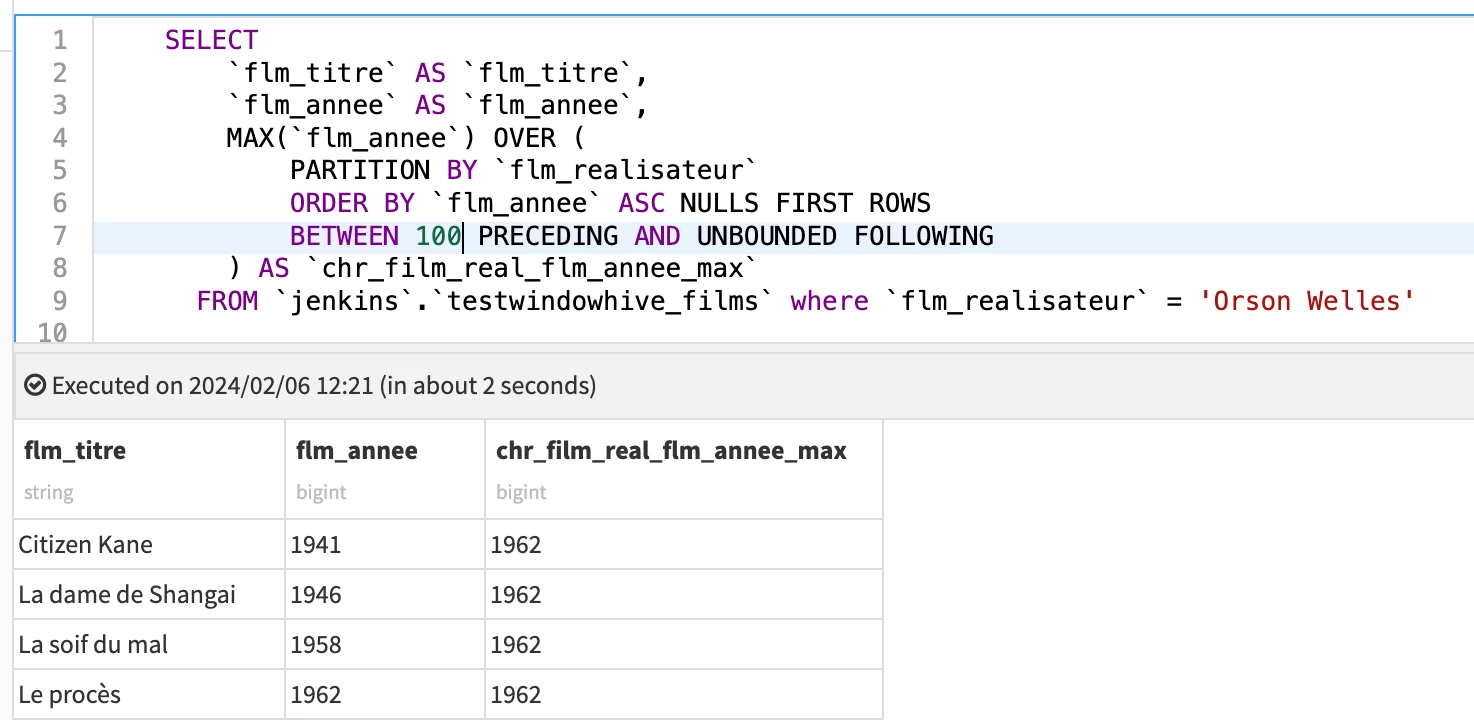Screen dimensions: 1474x720
Task: Click the 'string' type label under flm_titre
Action: pyautogui.click(x=48, y=492)
